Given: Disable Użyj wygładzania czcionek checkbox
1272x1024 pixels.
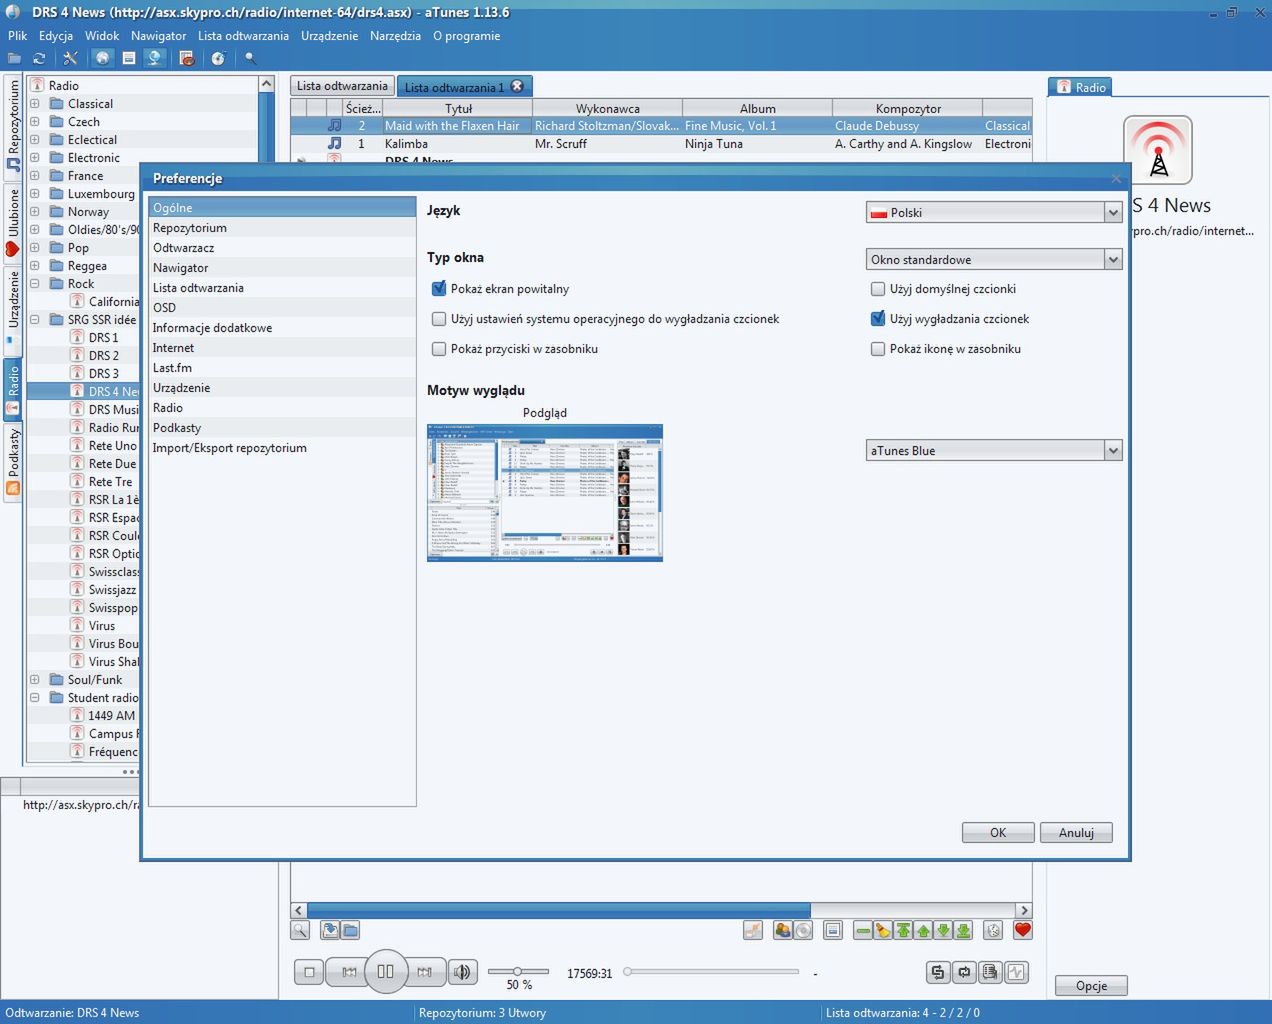Looking at the screenshot, I should pyautogui.click(x=877, y=319).
